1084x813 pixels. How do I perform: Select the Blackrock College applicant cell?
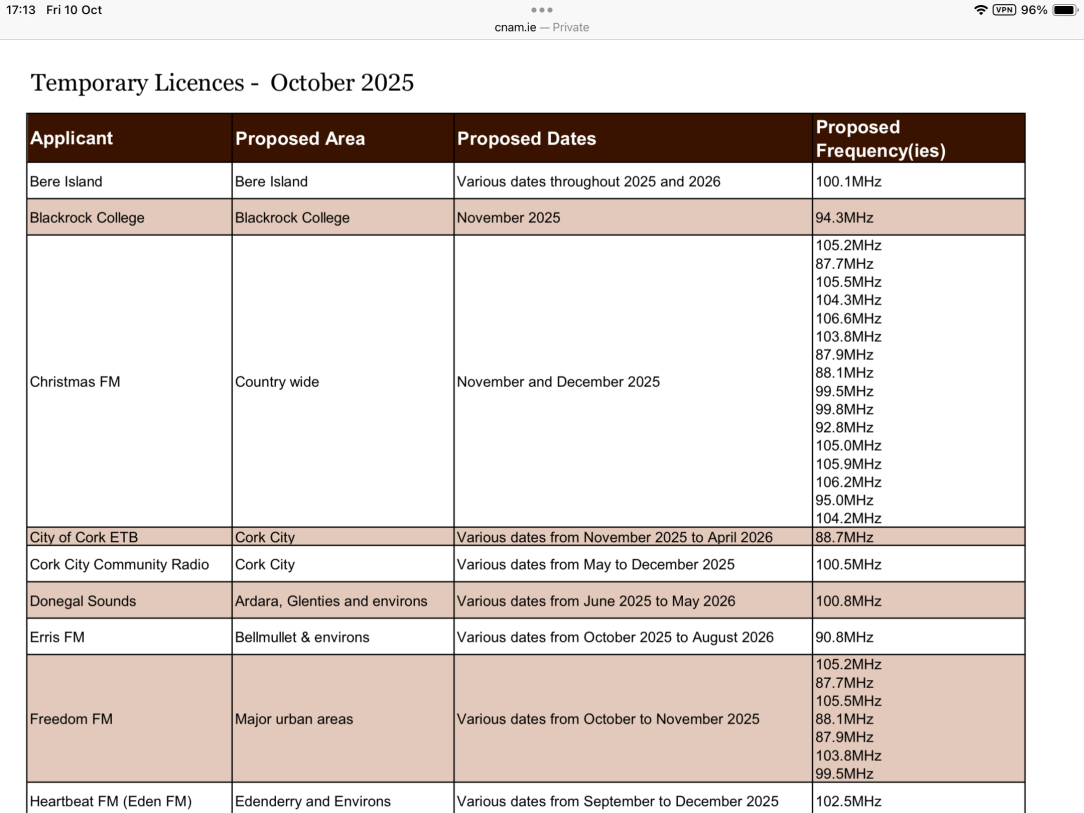[x=129, y=217]
